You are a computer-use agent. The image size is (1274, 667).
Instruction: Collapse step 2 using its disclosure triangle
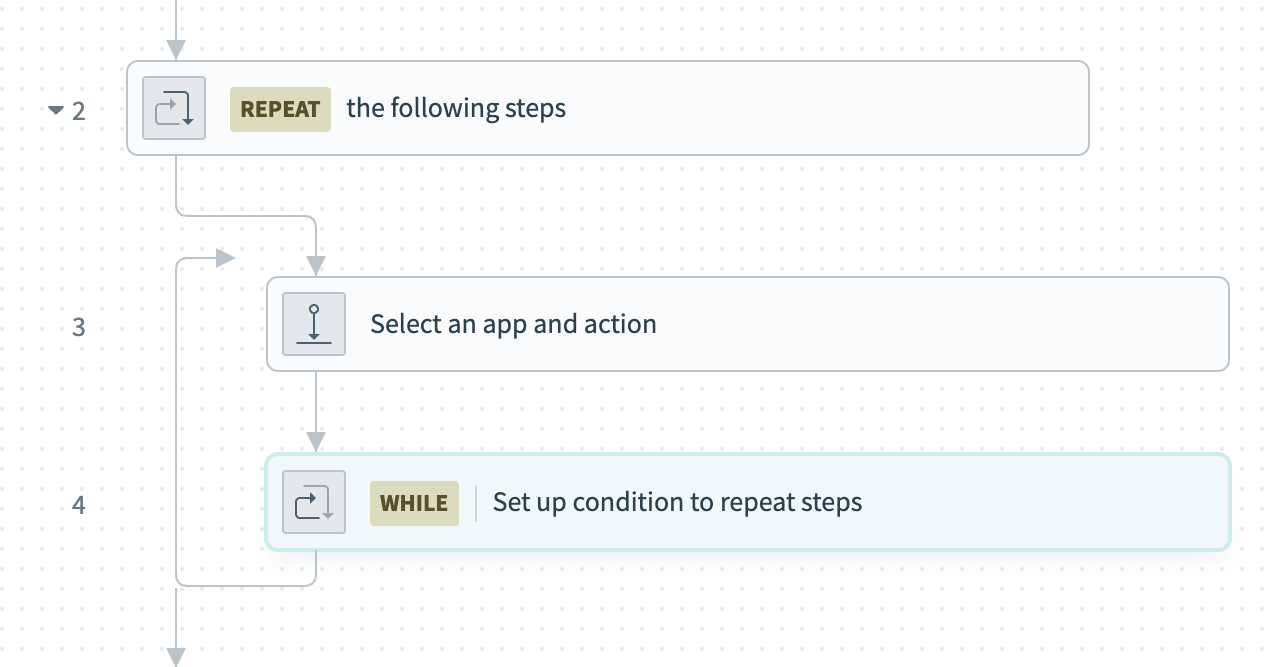point(57,110)
